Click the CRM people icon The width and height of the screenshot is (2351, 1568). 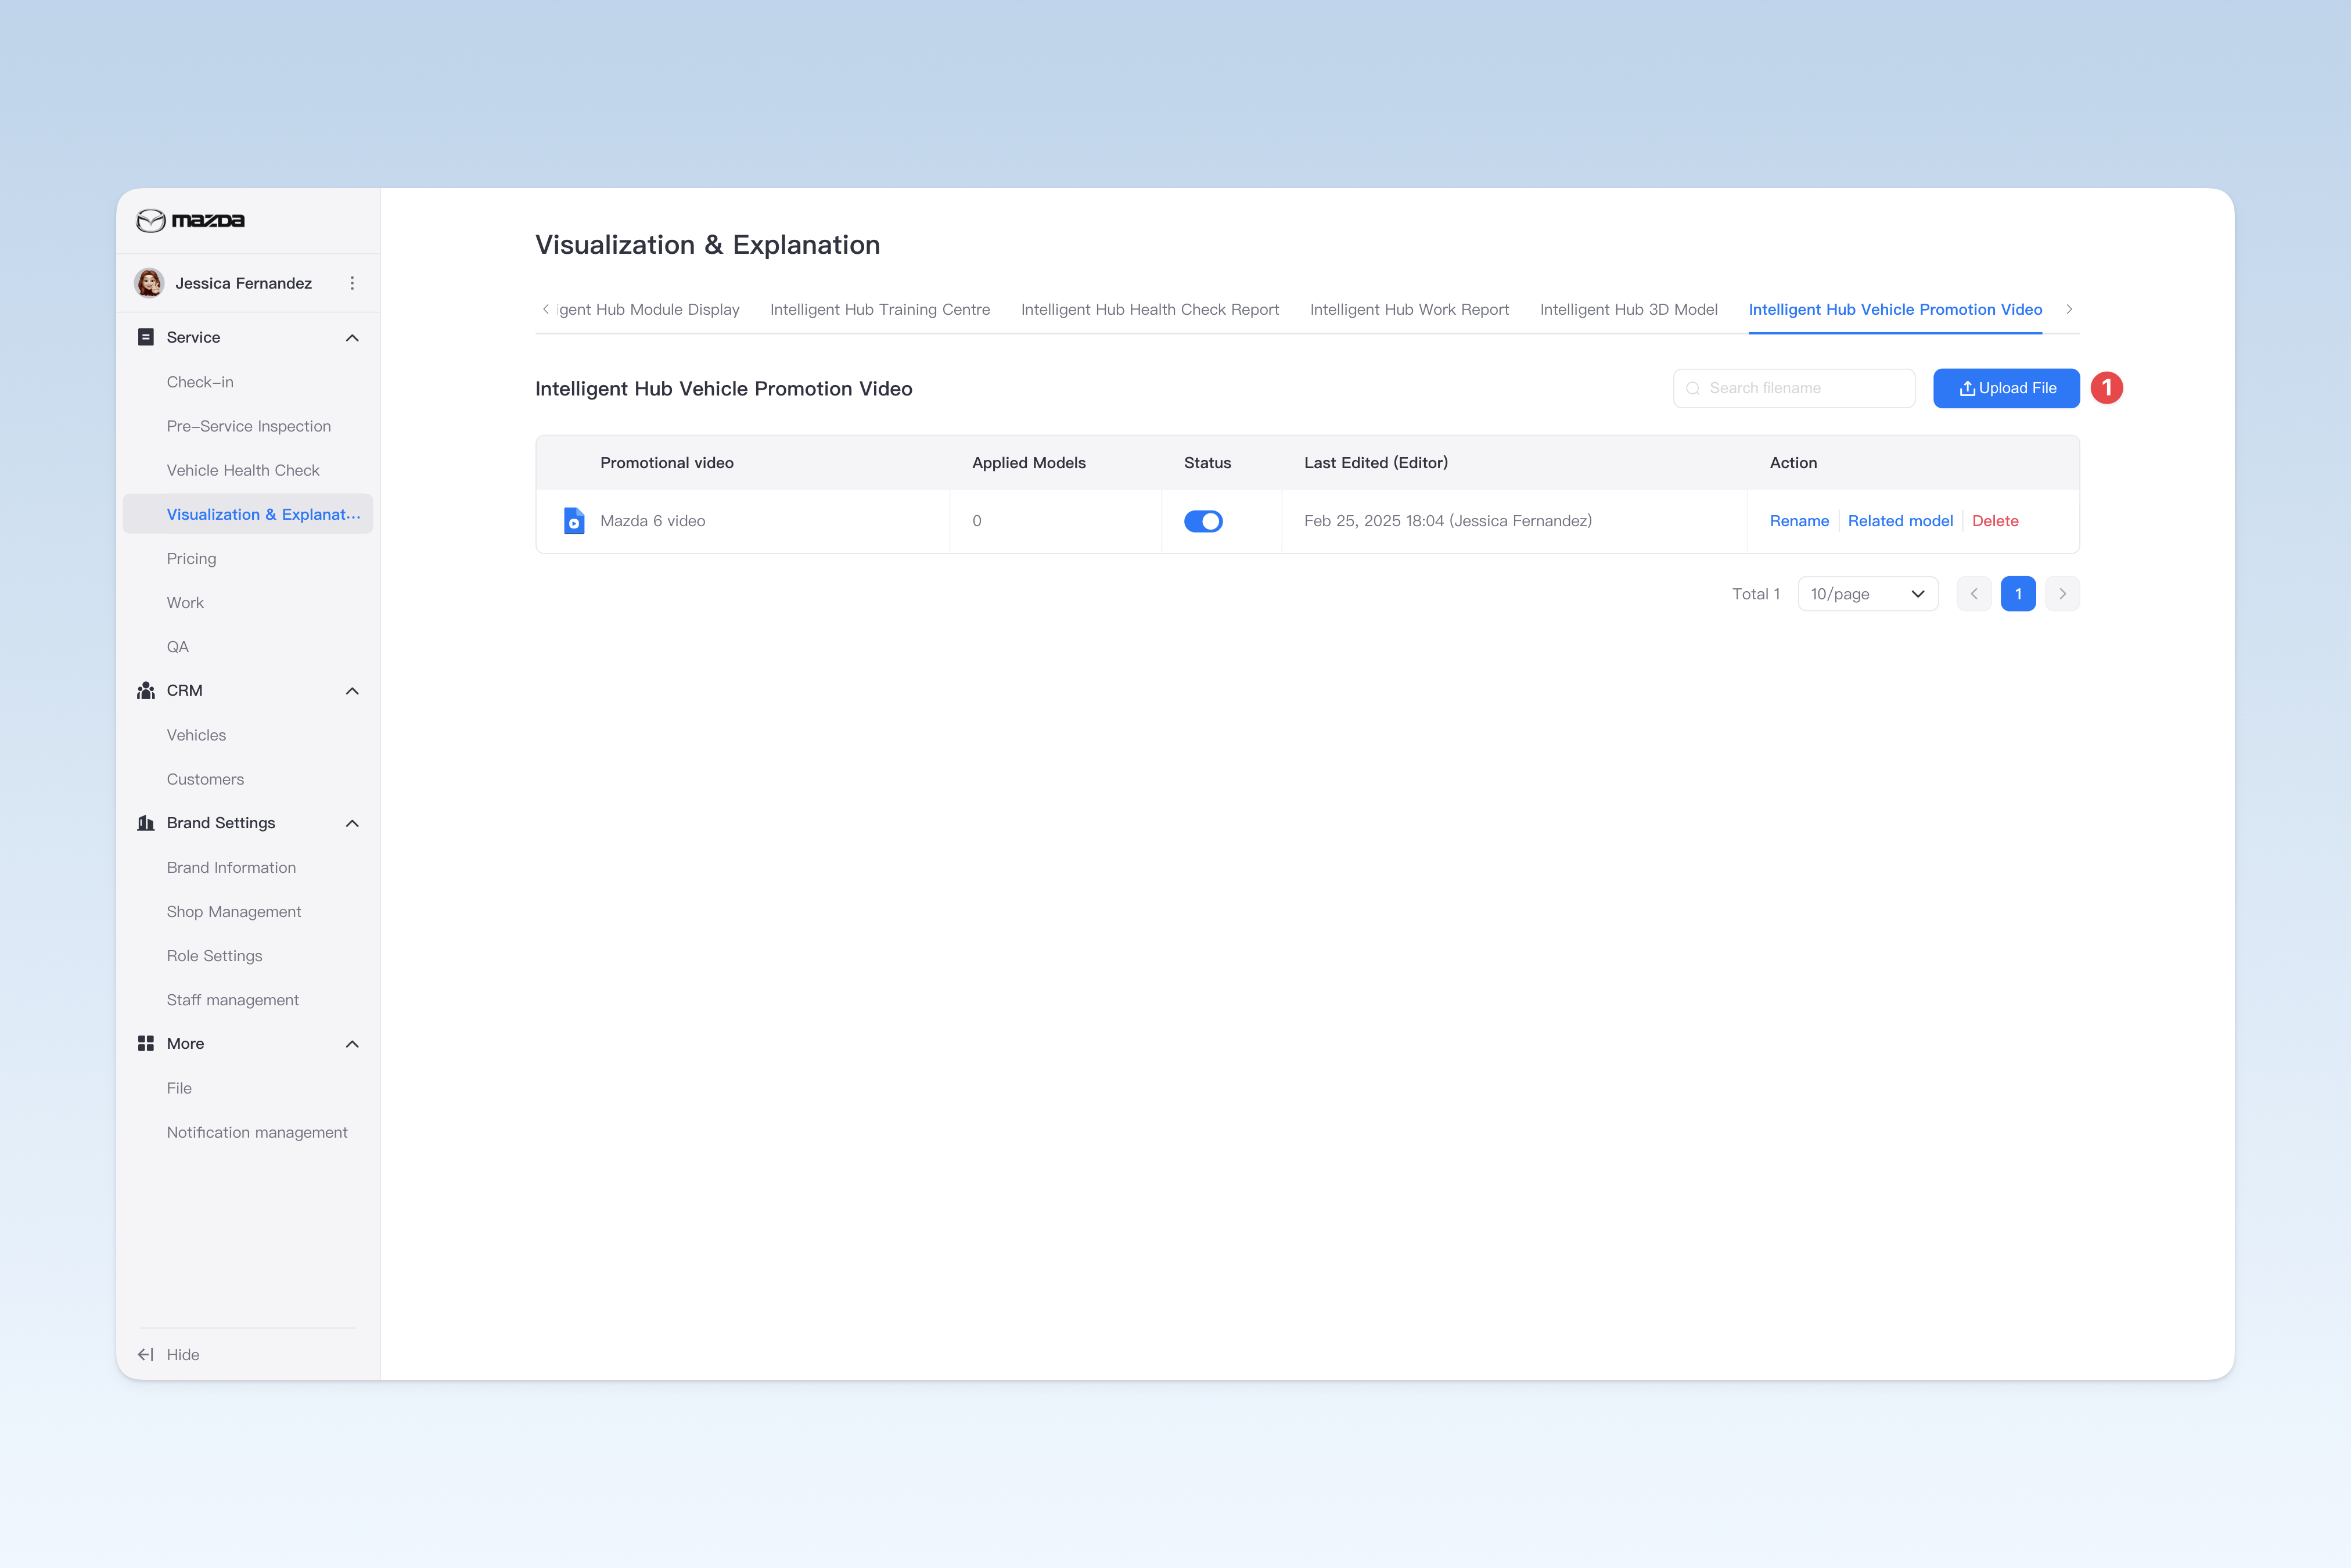(x=146, y=691)
